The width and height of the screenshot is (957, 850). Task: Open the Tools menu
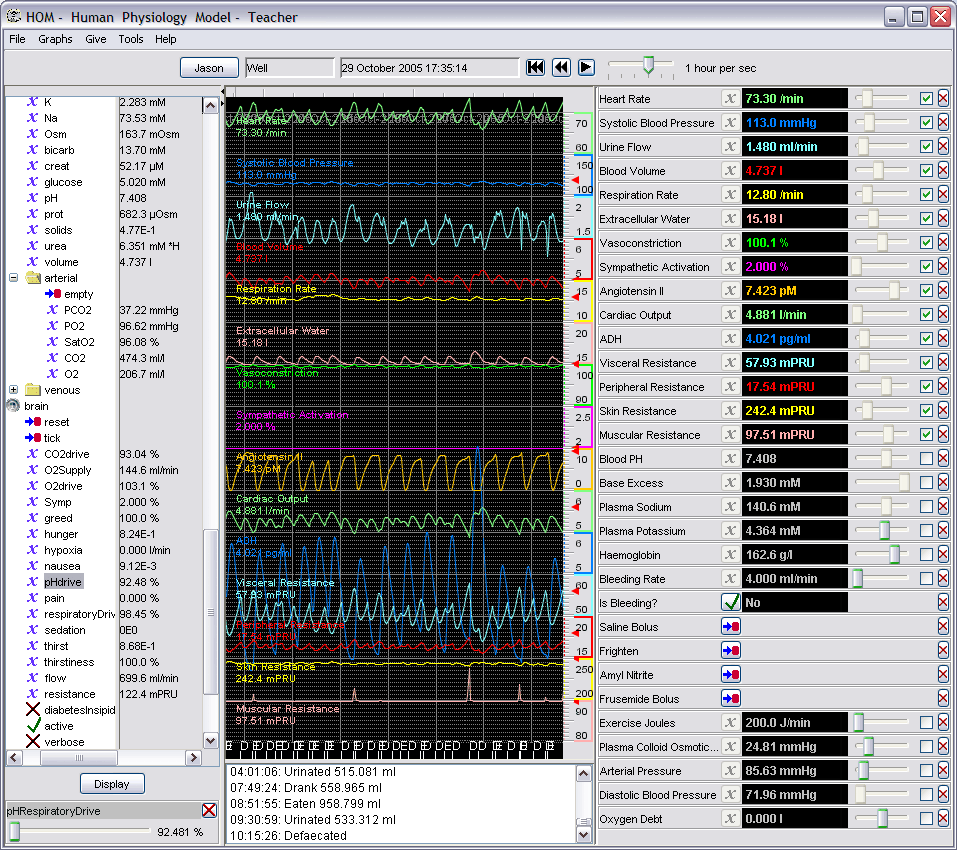[130, 39]
